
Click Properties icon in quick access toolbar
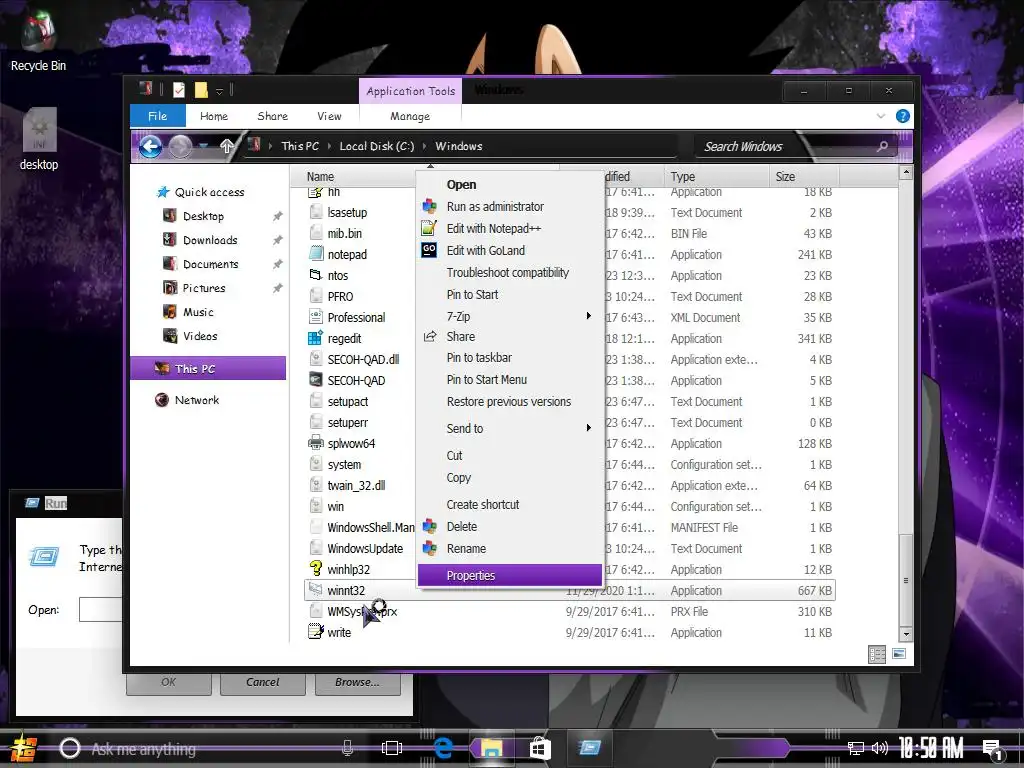coord(179,90)
